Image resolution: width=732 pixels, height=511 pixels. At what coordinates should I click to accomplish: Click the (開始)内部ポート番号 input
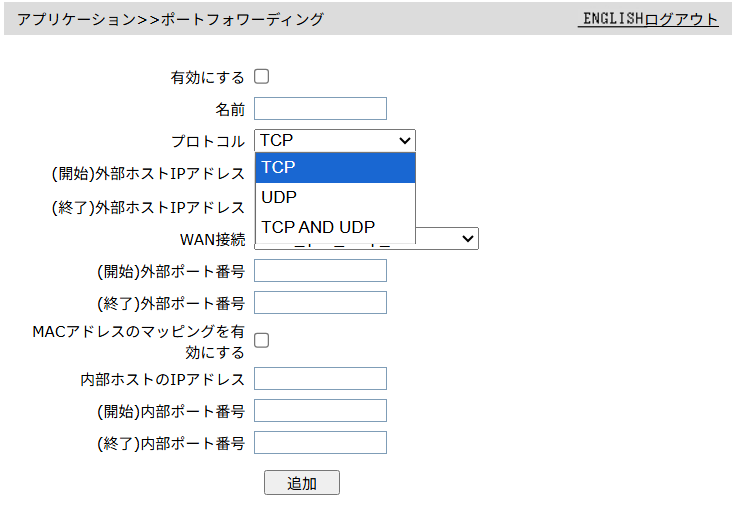pyautogui.click(x=320, y=411)
